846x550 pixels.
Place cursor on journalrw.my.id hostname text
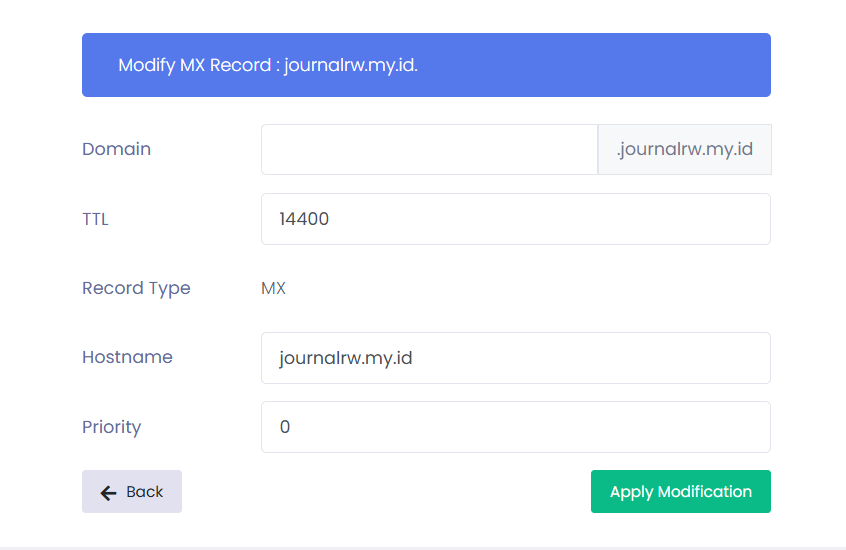click(x=346, y=358)
